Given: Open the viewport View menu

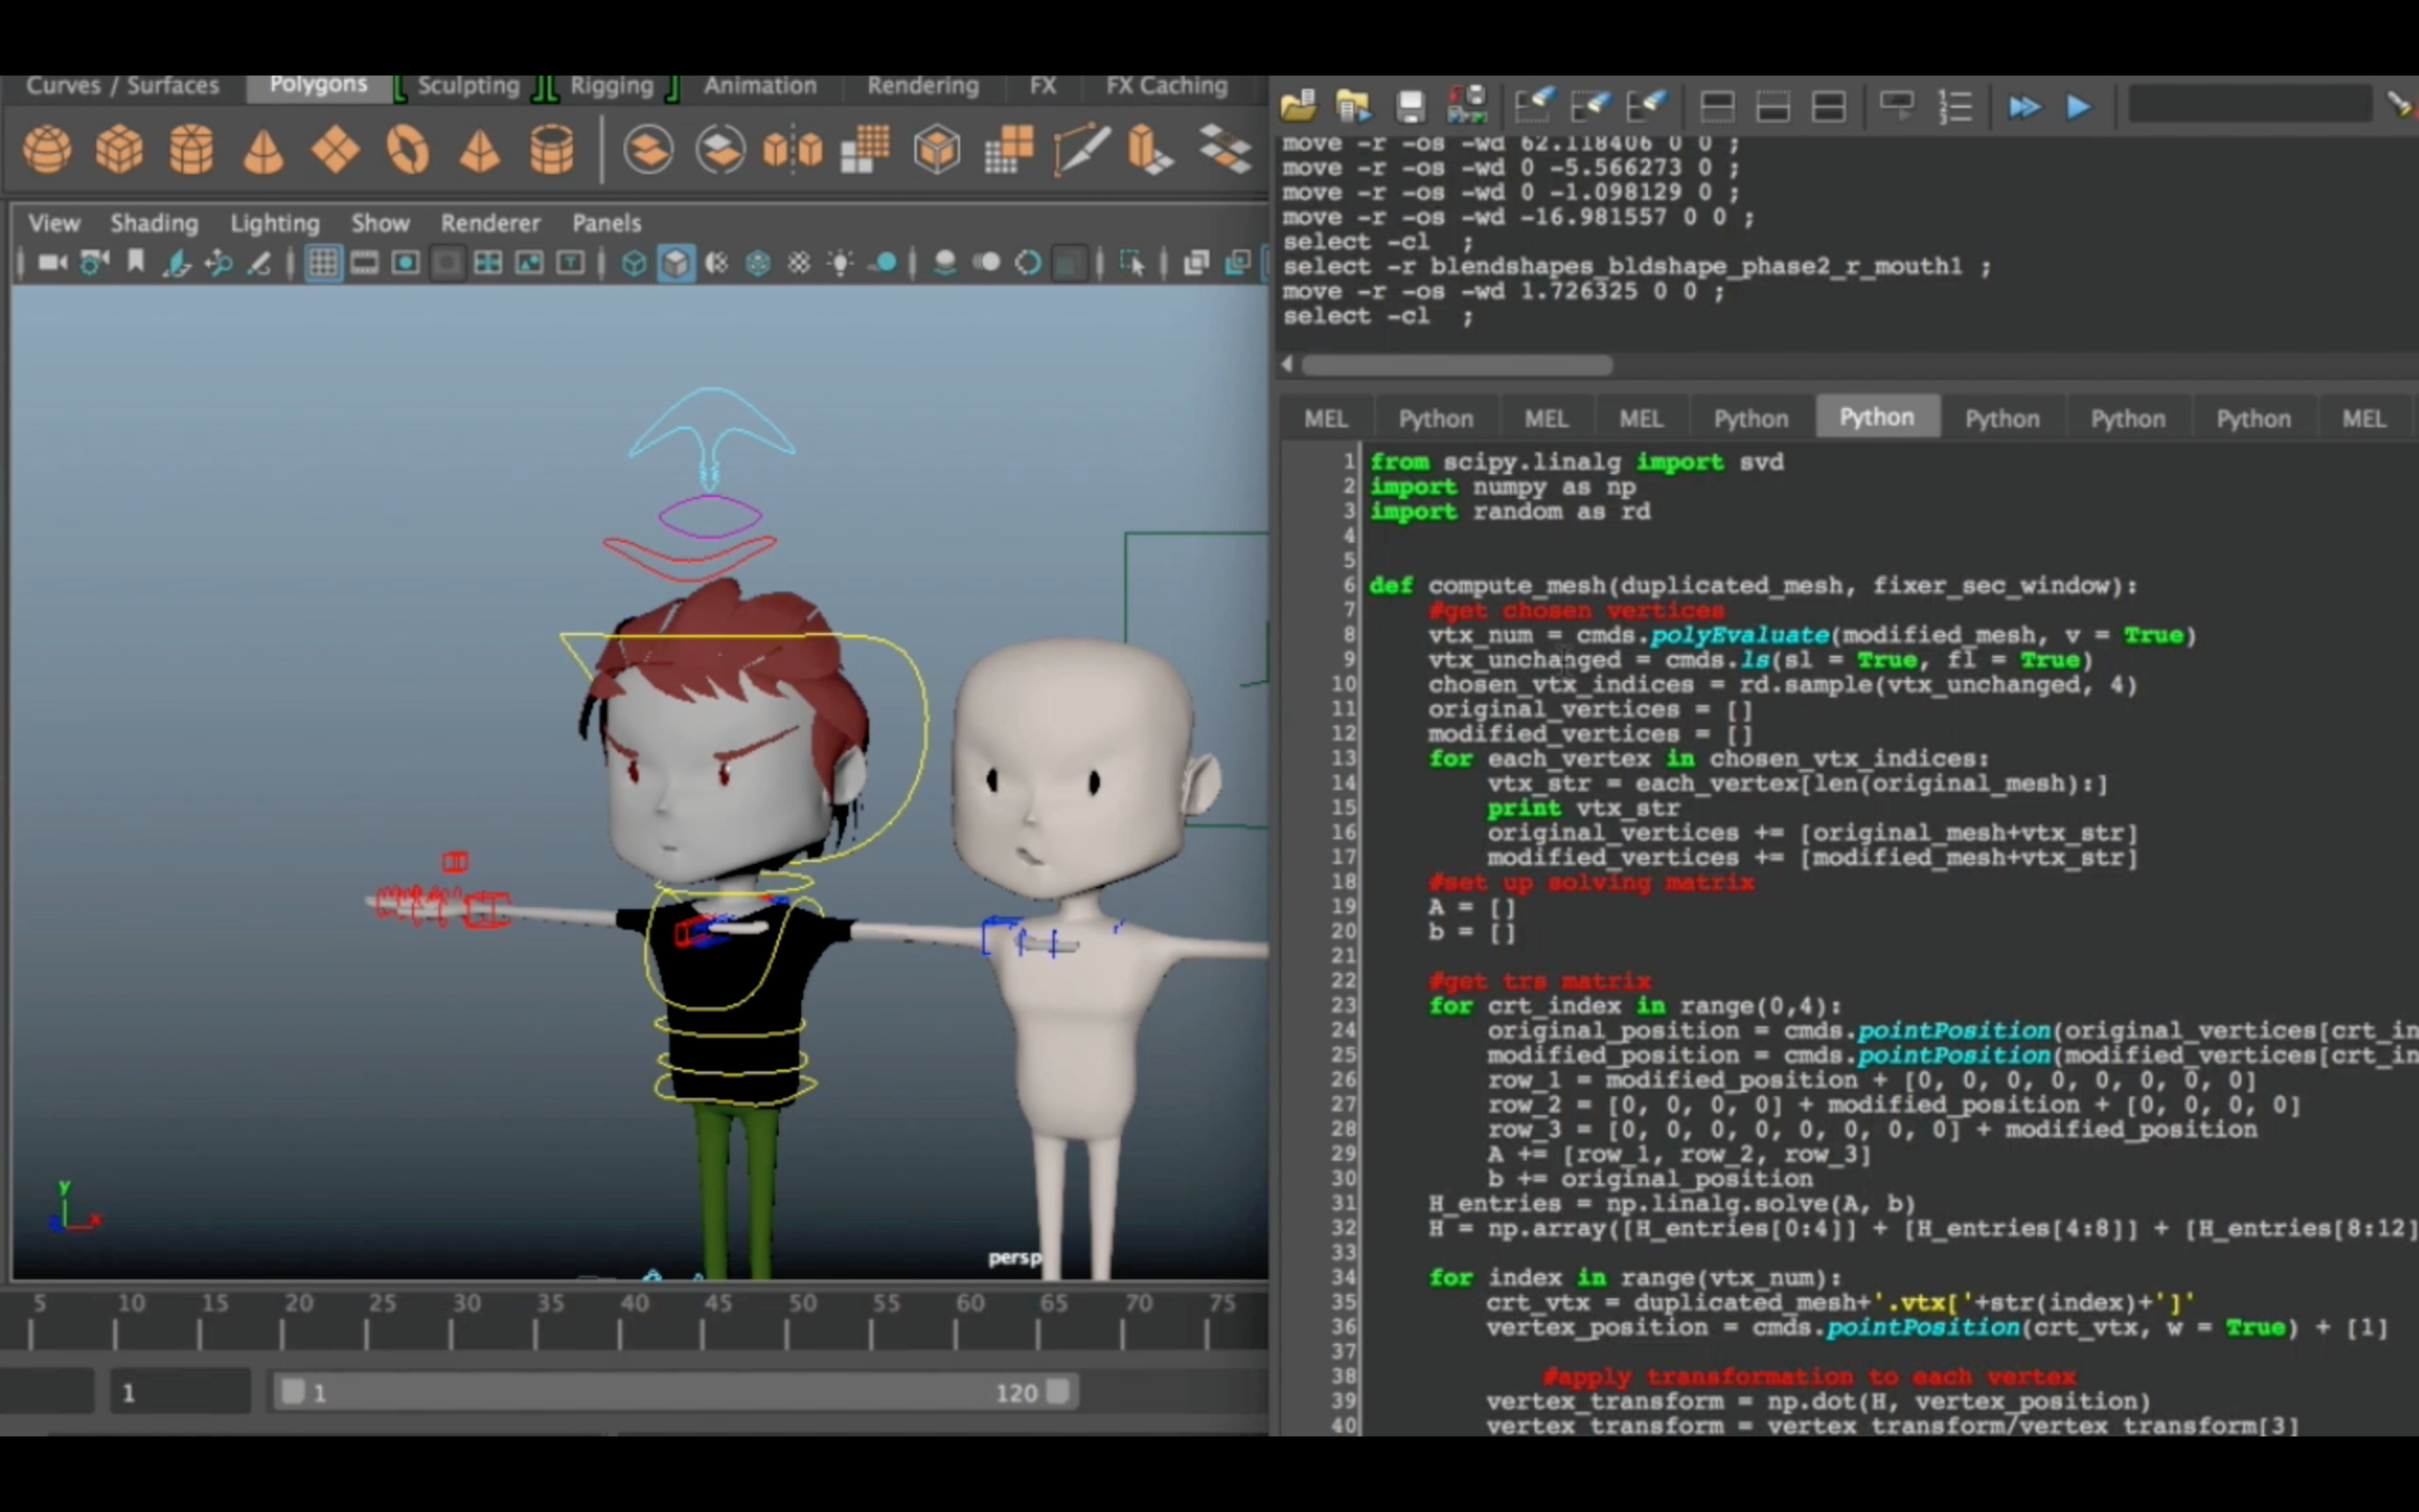Looking at the screenshot, I should pyautogui.click(x=54, y=223).
